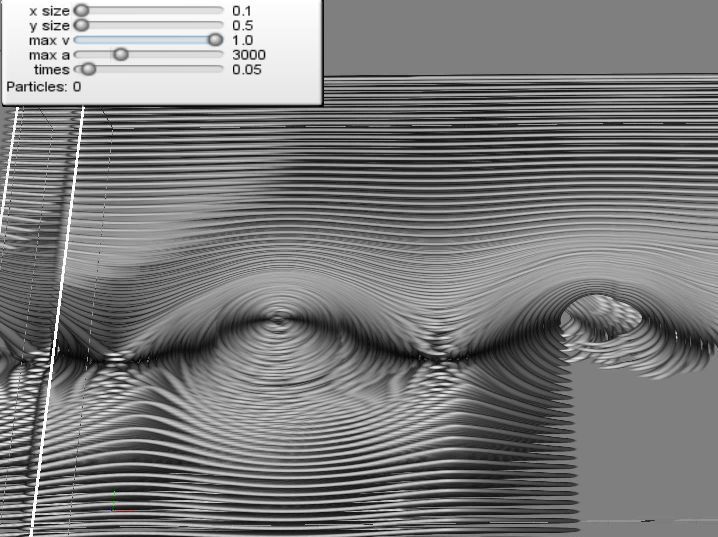Select the times value 0.05

coord(246,70)
